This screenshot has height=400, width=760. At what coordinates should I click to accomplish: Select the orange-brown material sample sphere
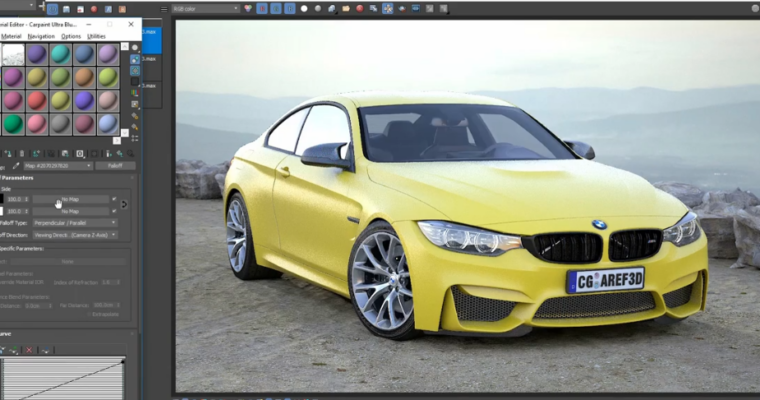(x=84, y=78)
